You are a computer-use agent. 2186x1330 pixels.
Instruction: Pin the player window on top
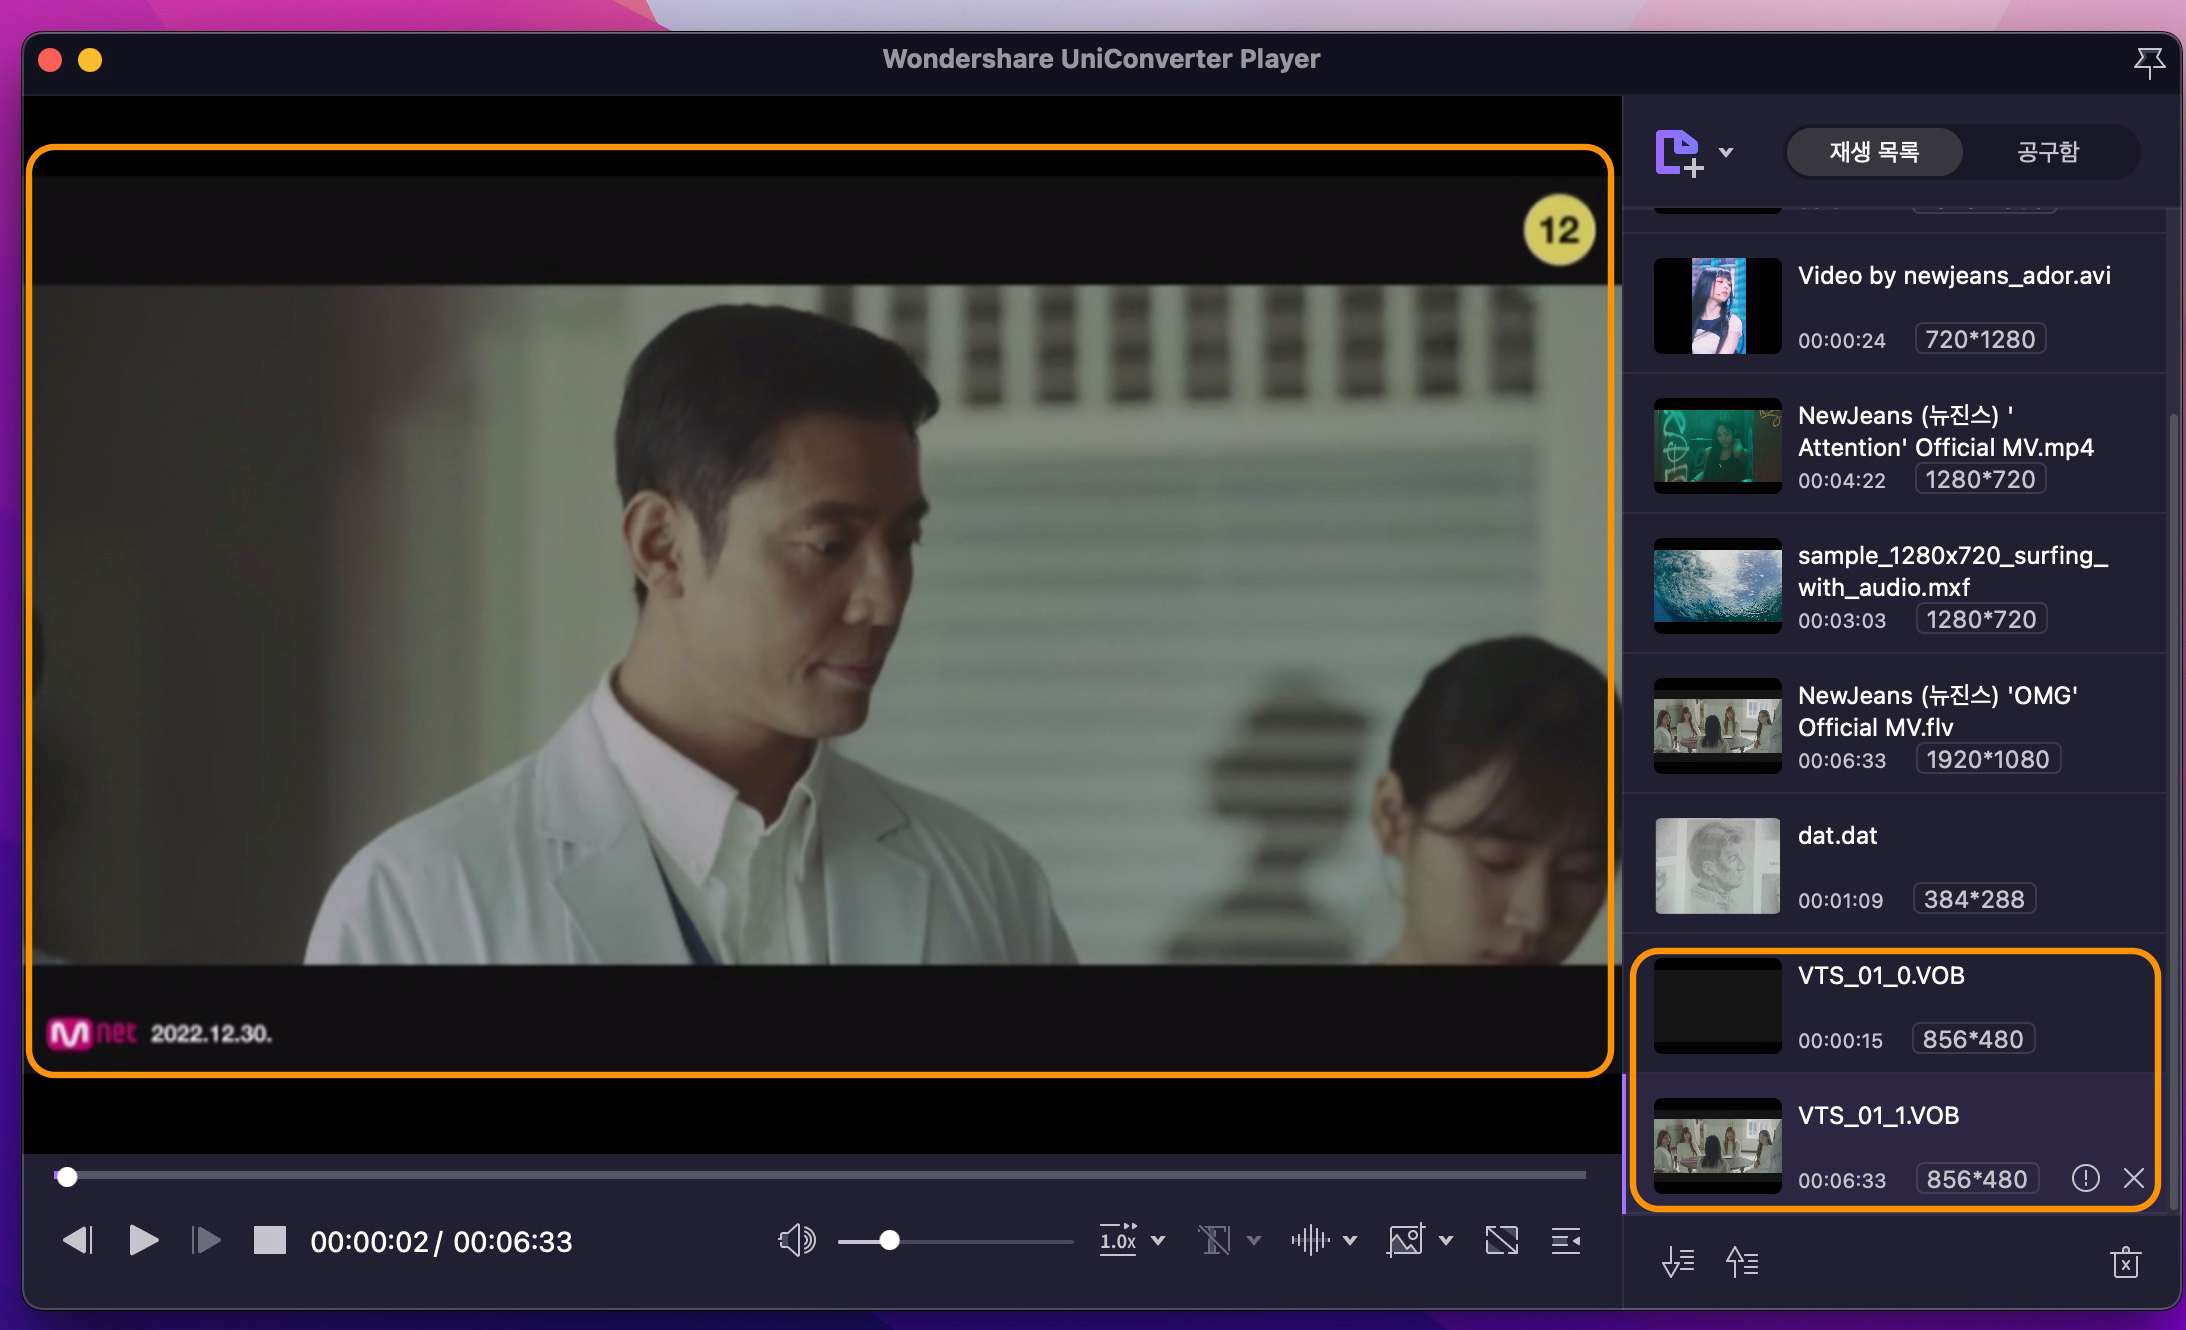[2149, 62]
